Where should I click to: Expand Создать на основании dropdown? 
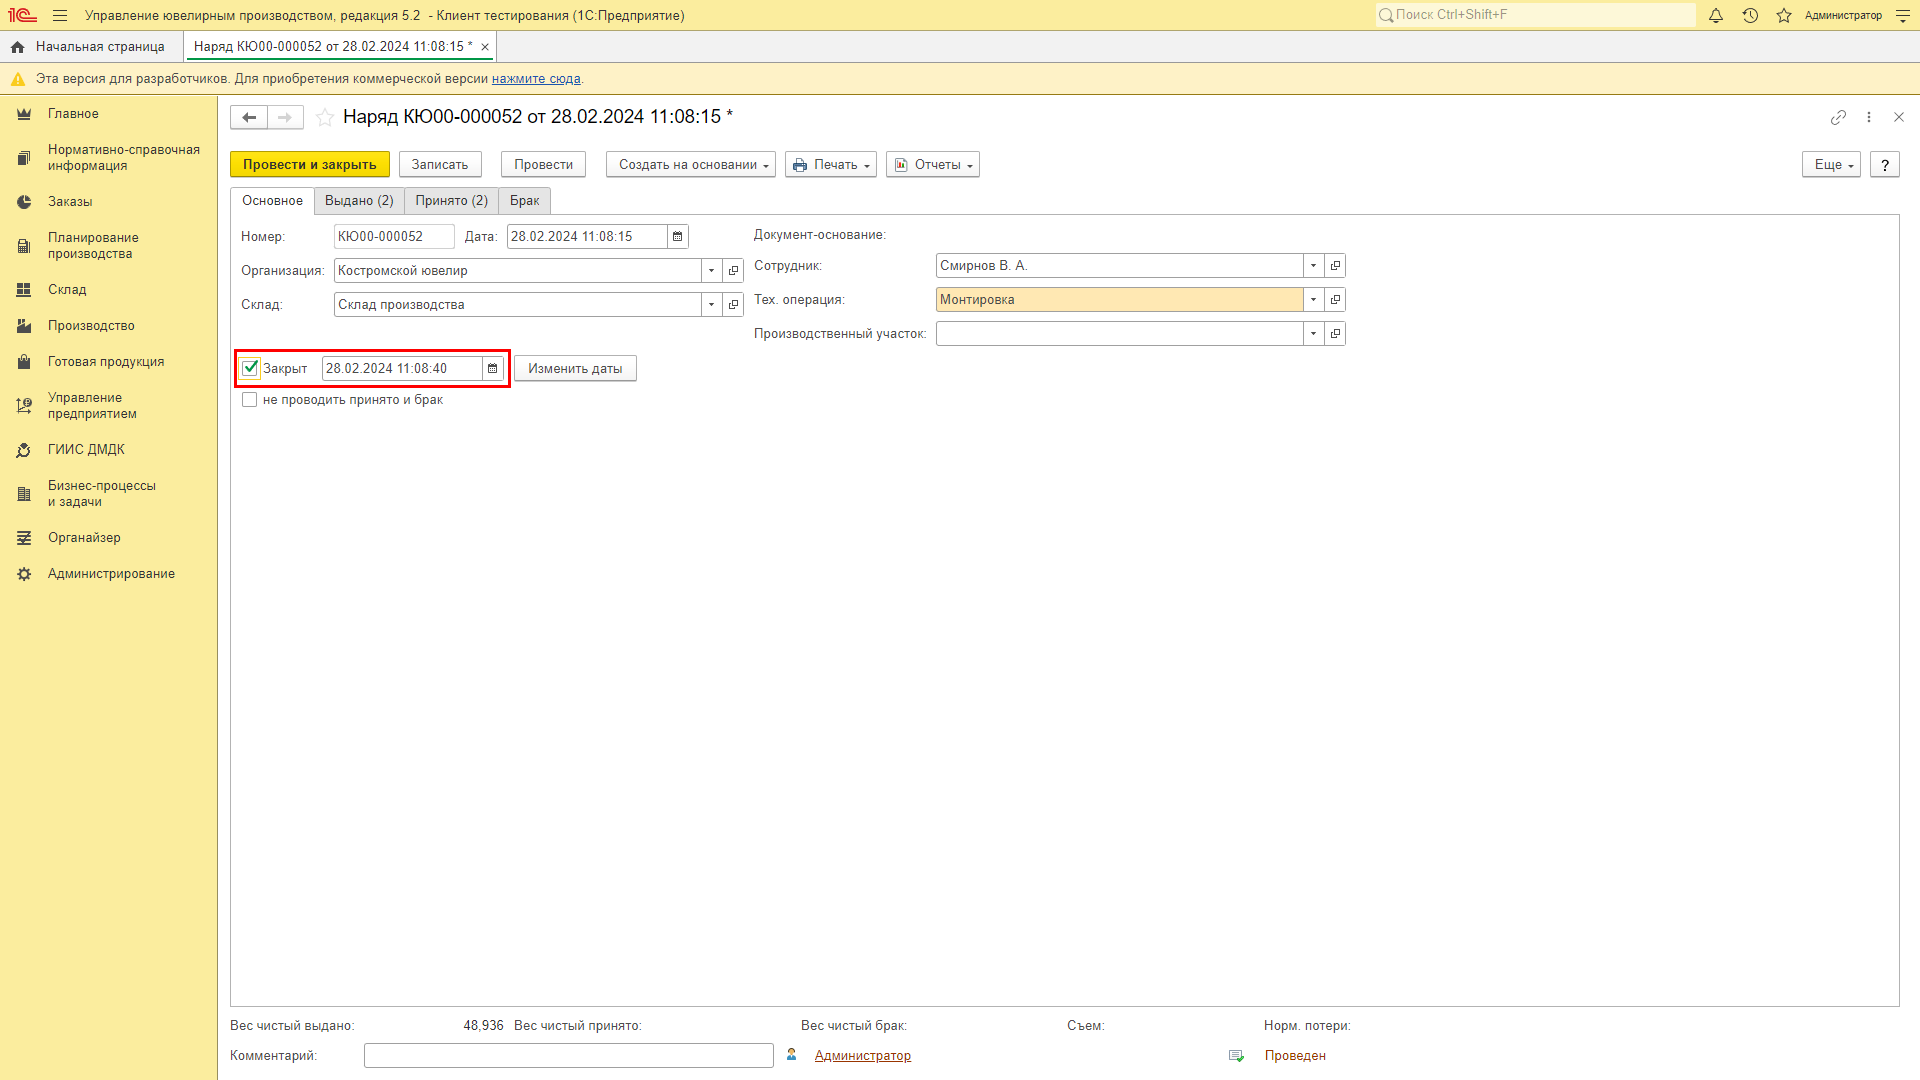(691, 165)
